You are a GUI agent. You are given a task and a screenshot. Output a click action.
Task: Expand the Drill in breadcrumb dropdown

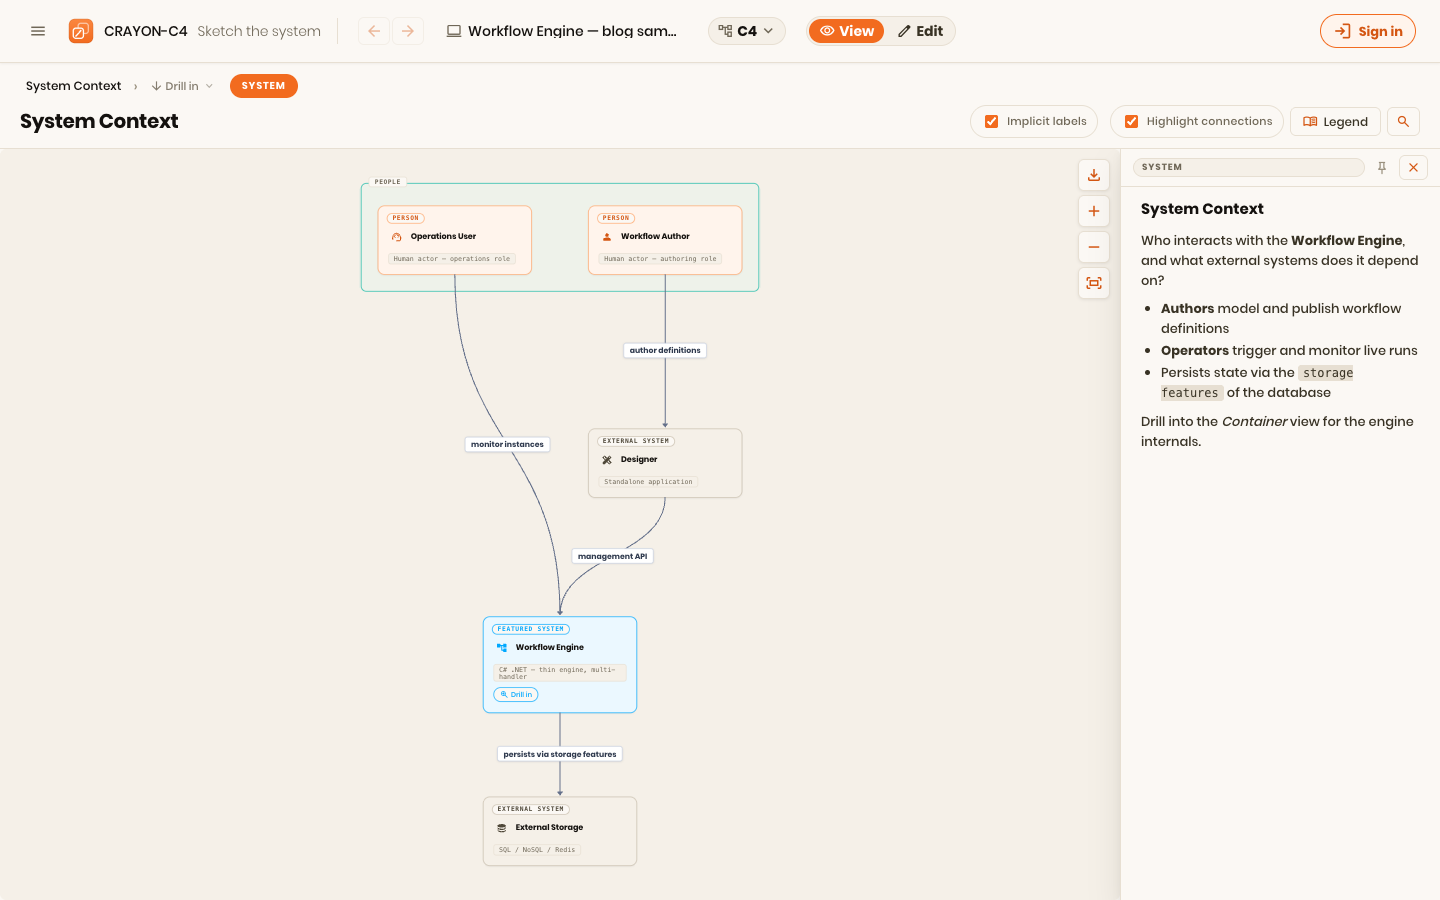(182, 86)
